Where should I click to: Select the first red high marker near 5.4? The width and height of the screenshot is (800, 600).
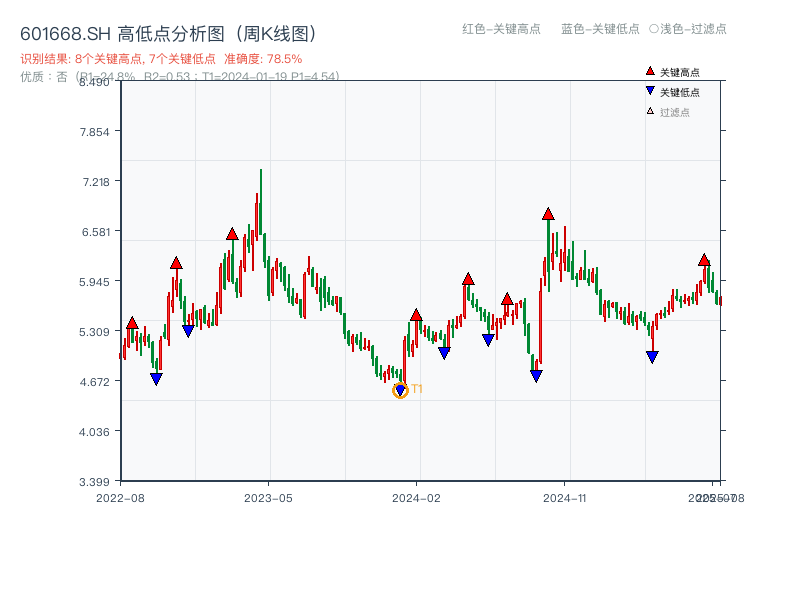point(132,323)
